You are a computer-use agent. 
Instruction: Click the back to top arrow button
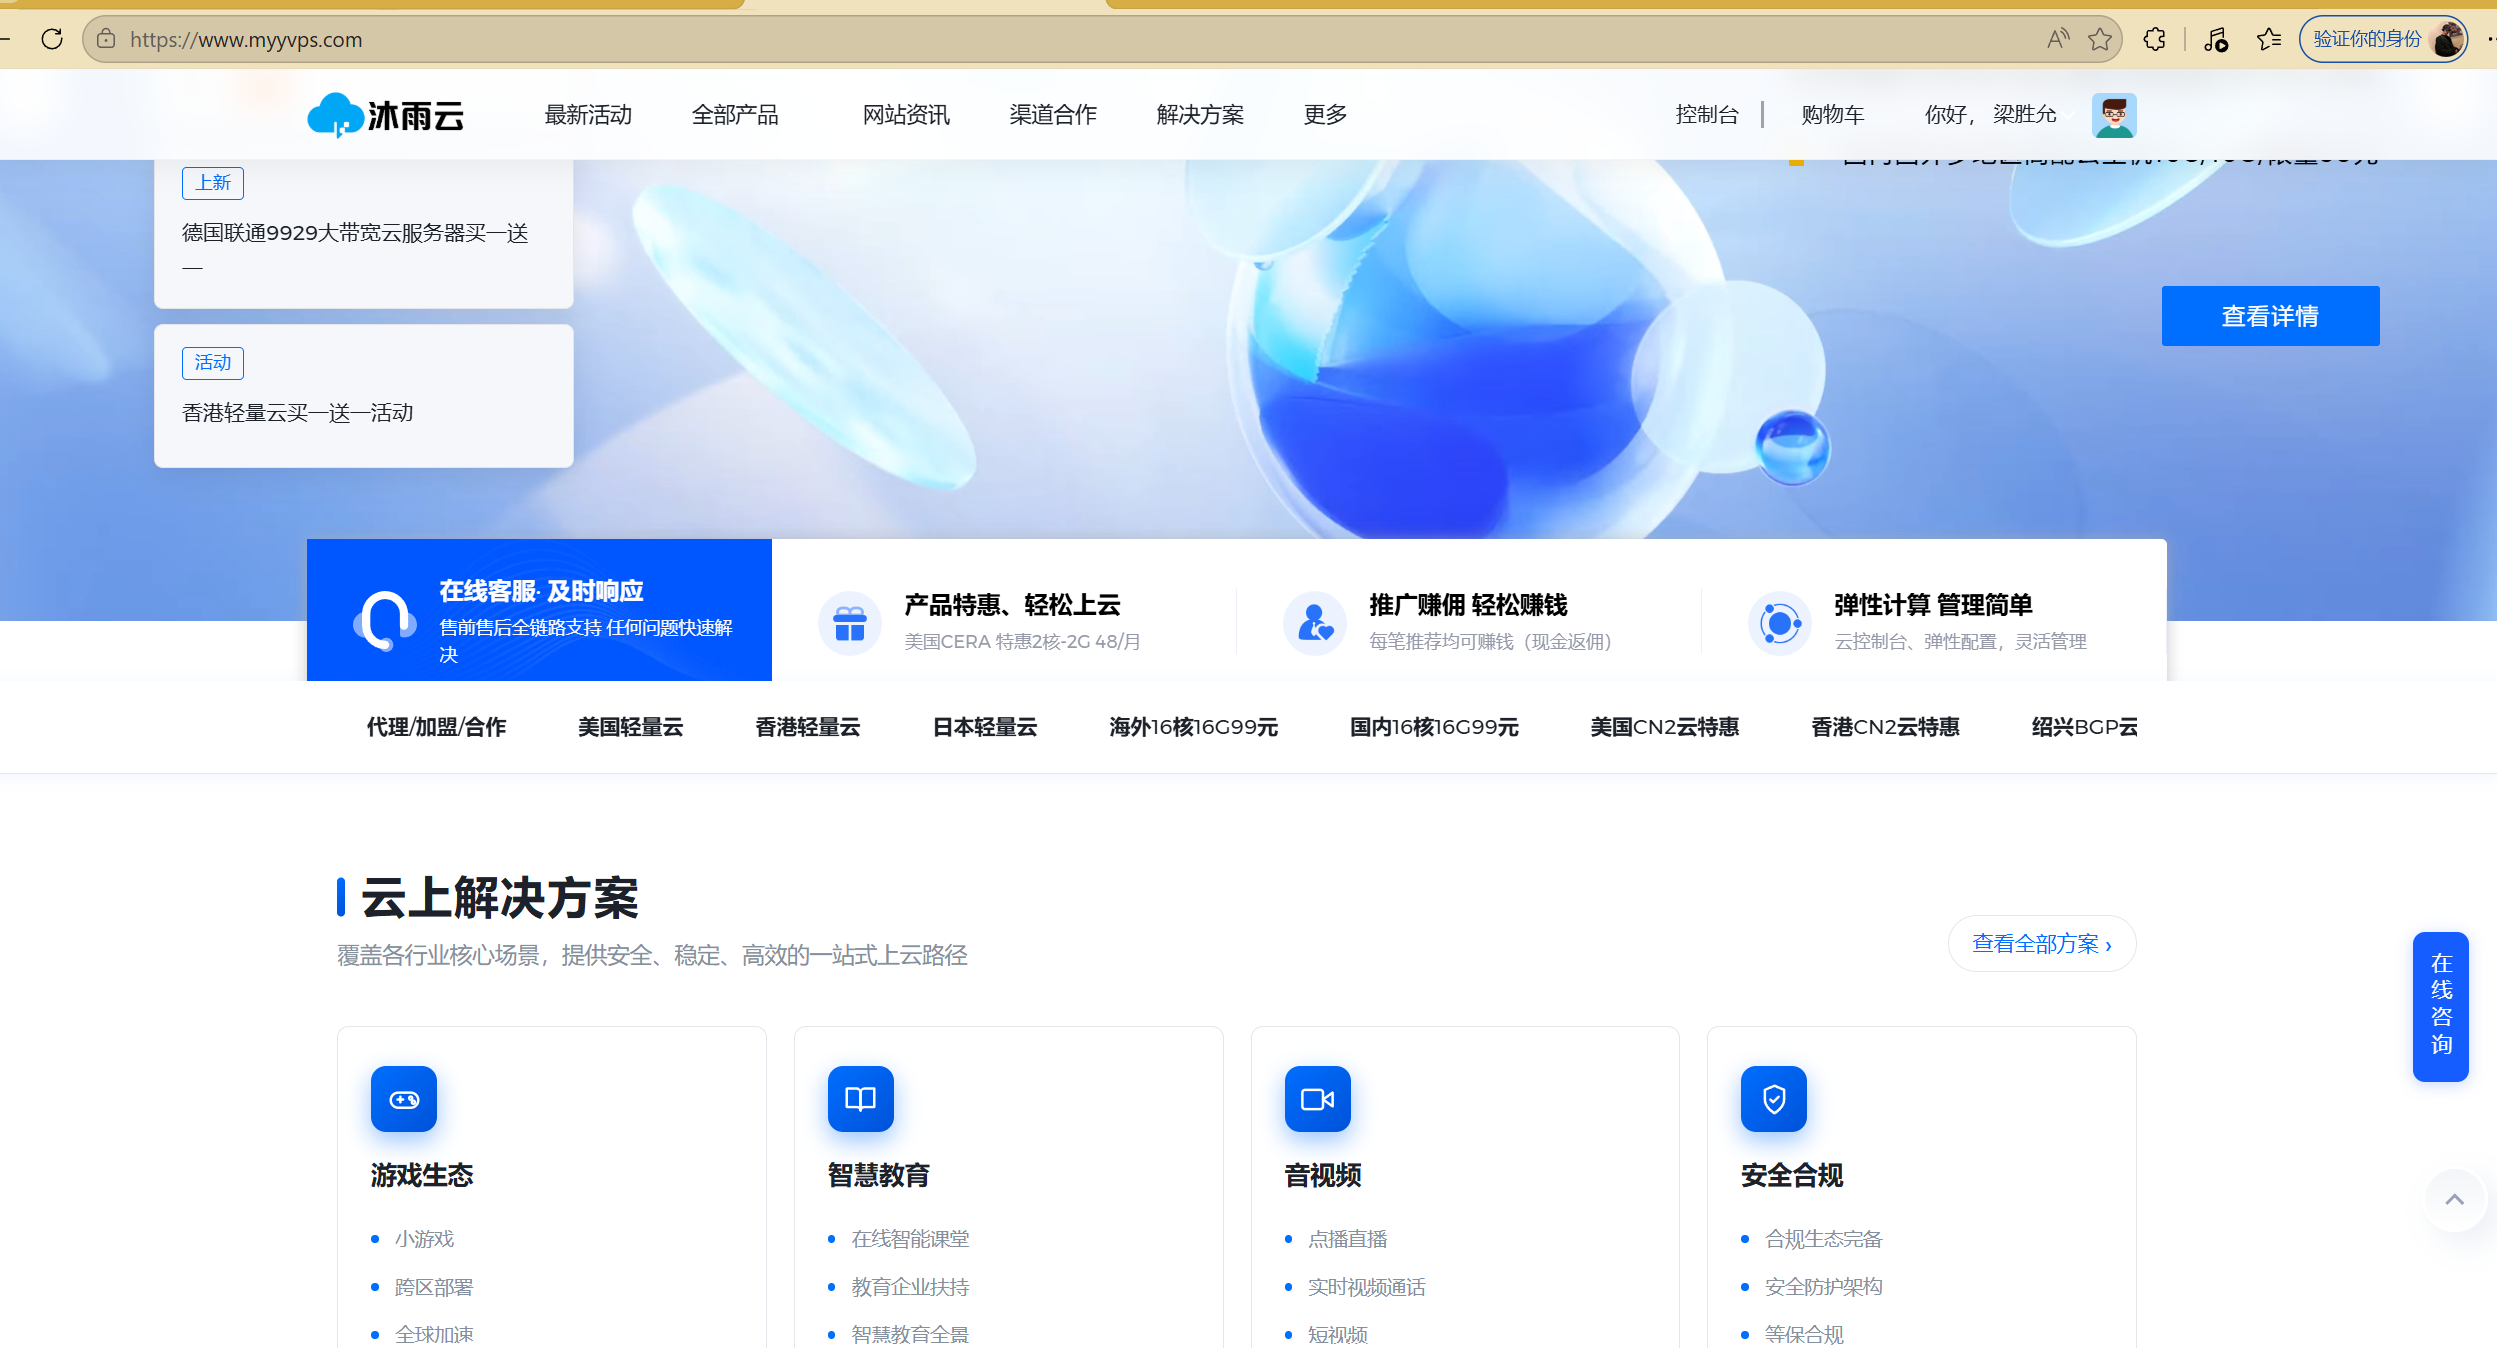point(2455,1199)
